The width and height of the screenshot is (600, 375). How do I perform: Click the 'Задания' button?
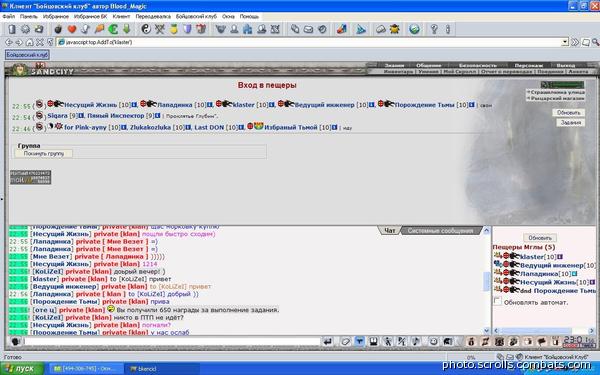pyautogui.click(x=571, y=122)
